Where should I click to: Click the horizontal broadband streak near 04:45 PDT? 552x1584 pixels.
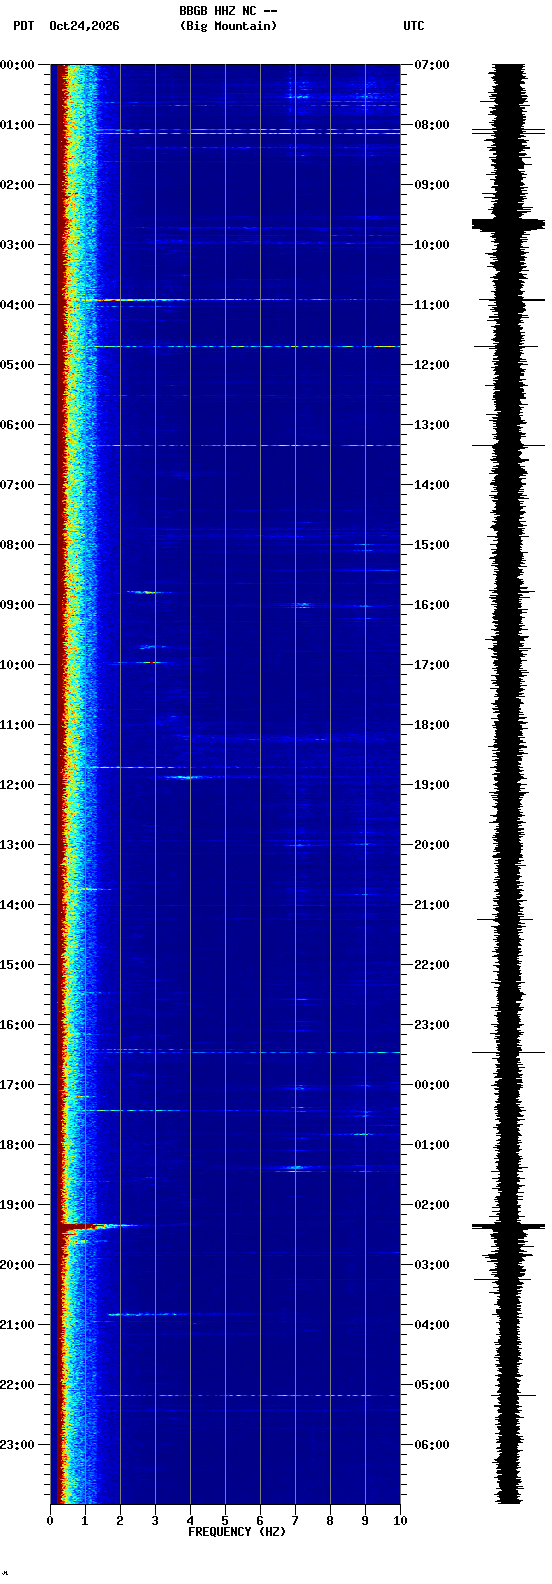pos(247,347)
